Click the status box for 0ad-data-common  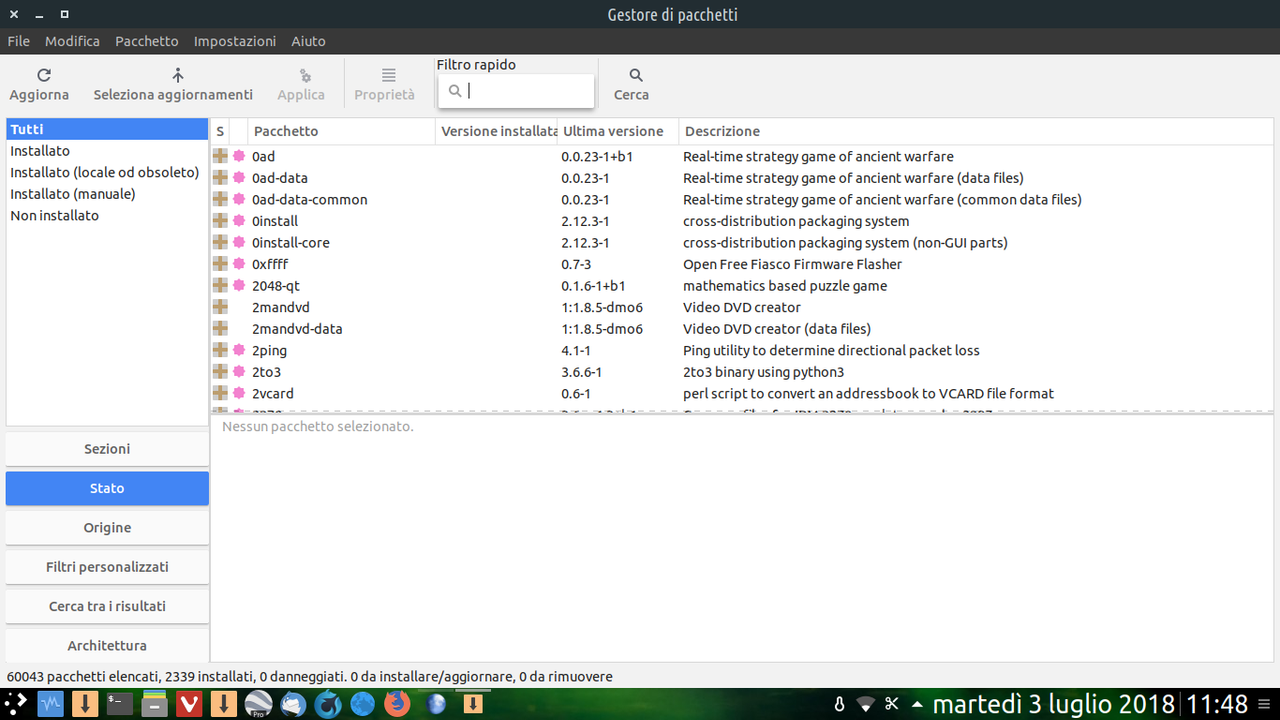[220, 199]
